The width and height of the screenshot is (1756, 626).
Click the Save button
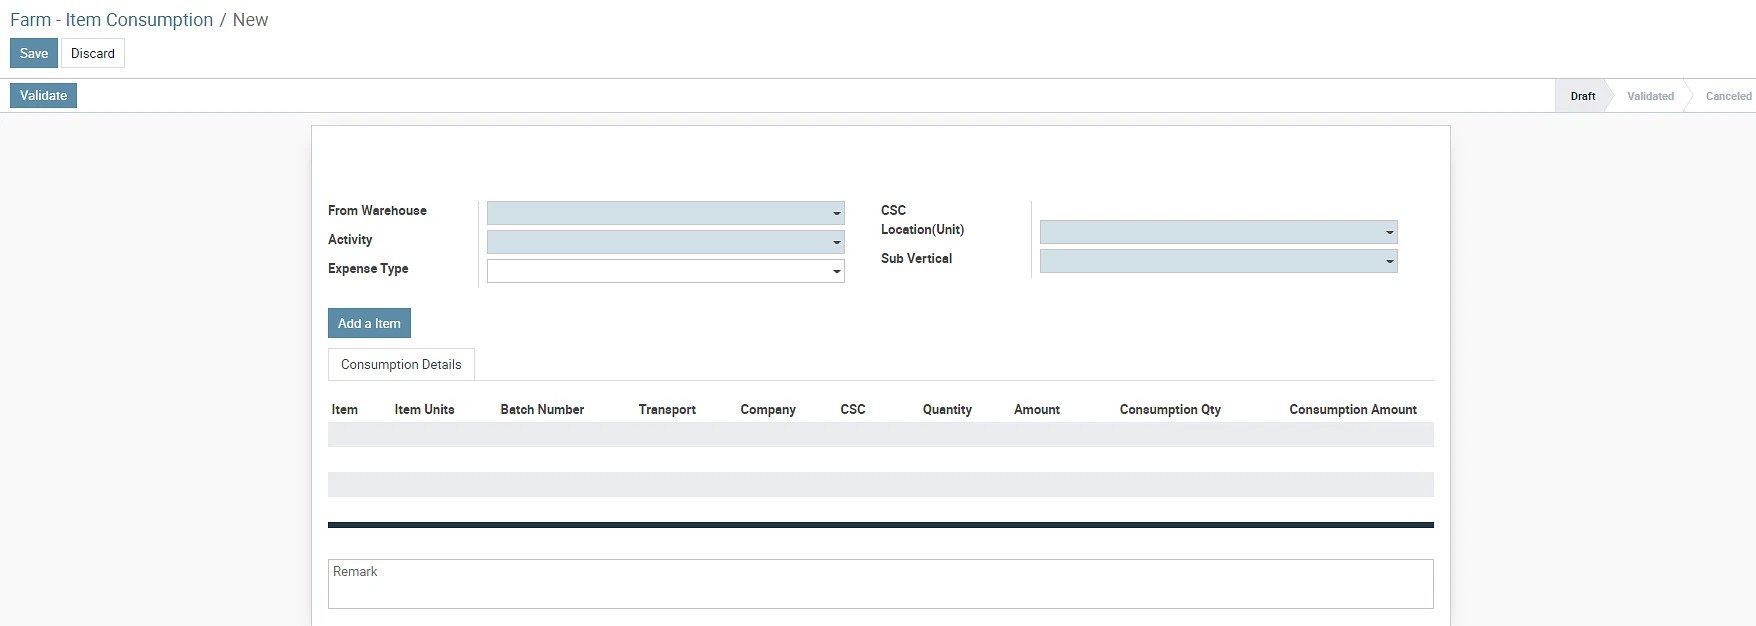(x=33, y=53)
